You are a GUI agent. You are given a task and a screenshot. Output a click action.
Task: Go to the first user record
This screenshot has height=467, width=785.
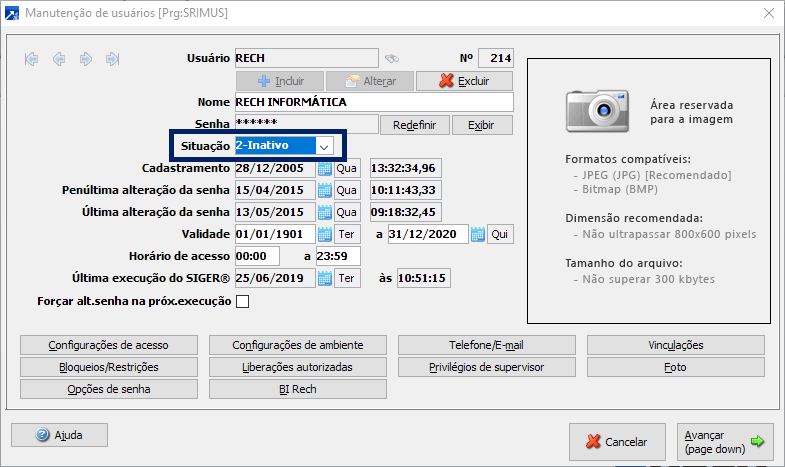[x=32, y=59]
